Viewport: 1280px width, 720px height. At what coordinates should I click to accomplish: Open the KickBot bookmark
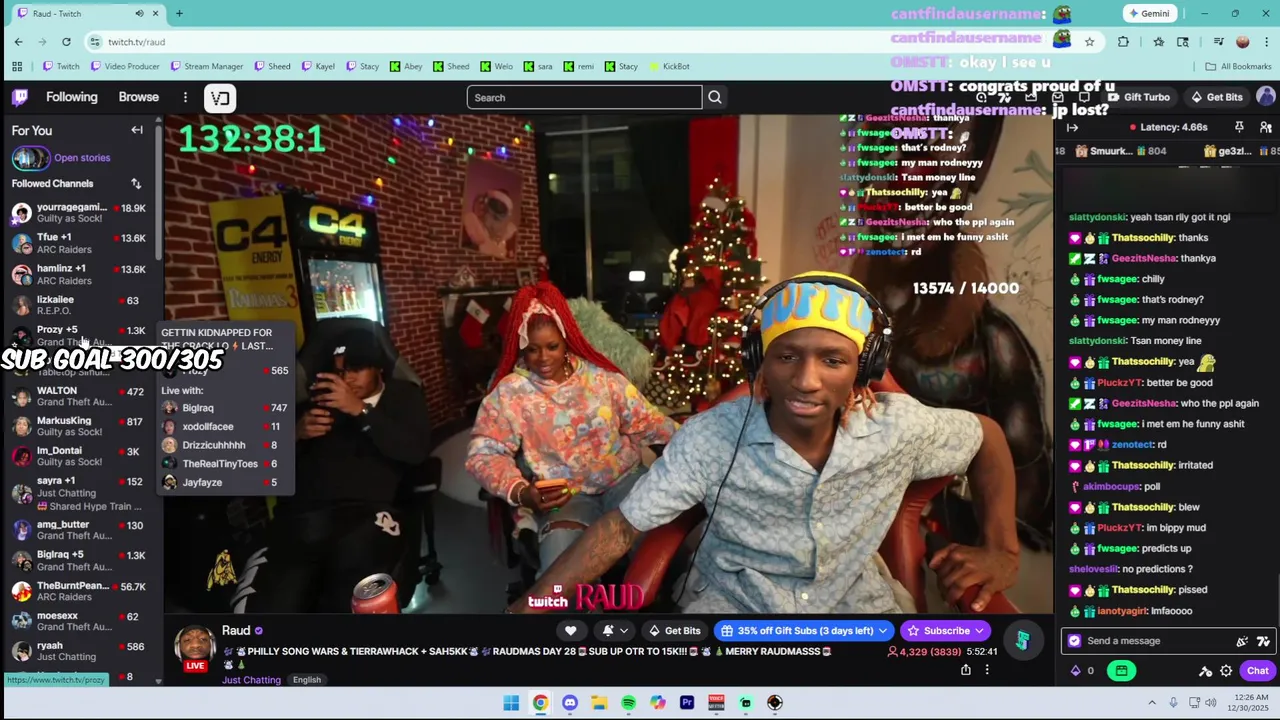click(669, 66)
